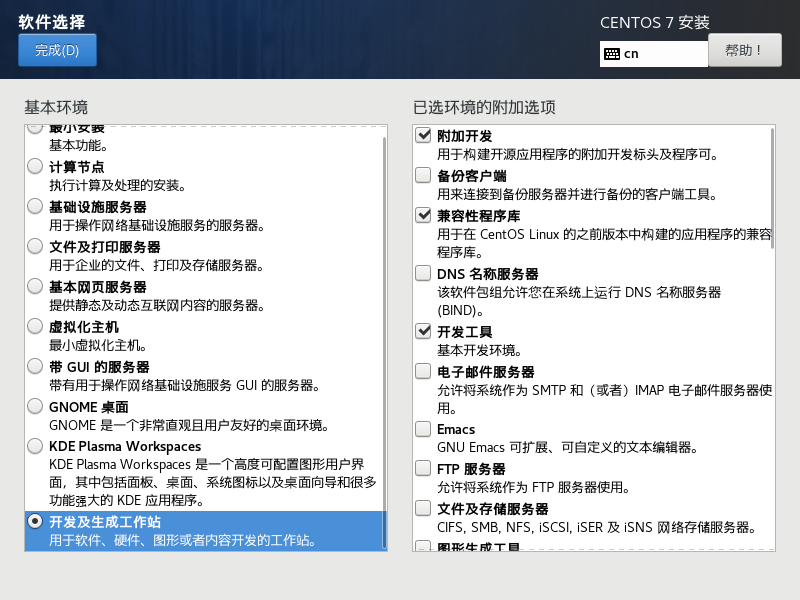The image size is (800, 600).
Task: Uncheck the 开发工具 checkbox
Action: pyautogui.click(x=423, y=331)
